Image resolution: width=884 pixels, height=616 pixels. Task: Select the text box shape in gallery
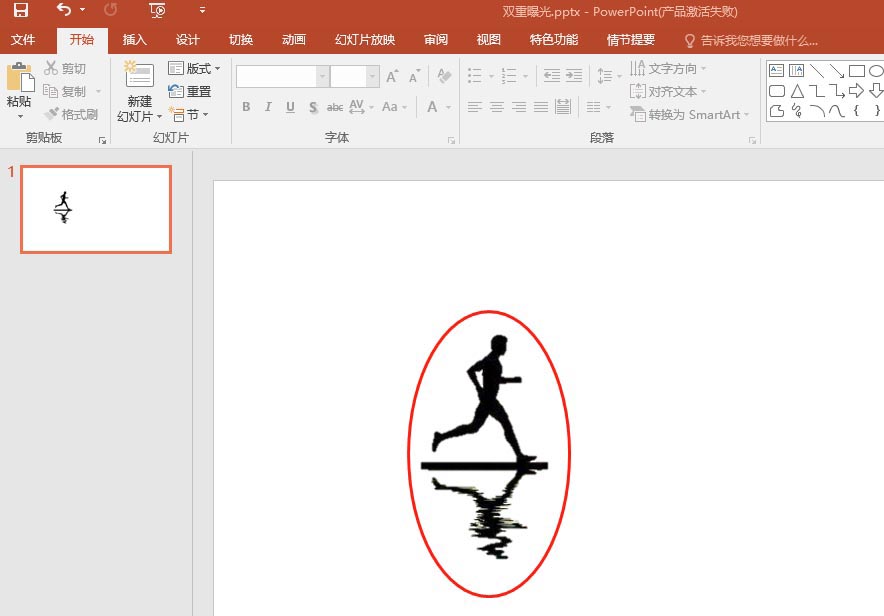coord(776,70)
